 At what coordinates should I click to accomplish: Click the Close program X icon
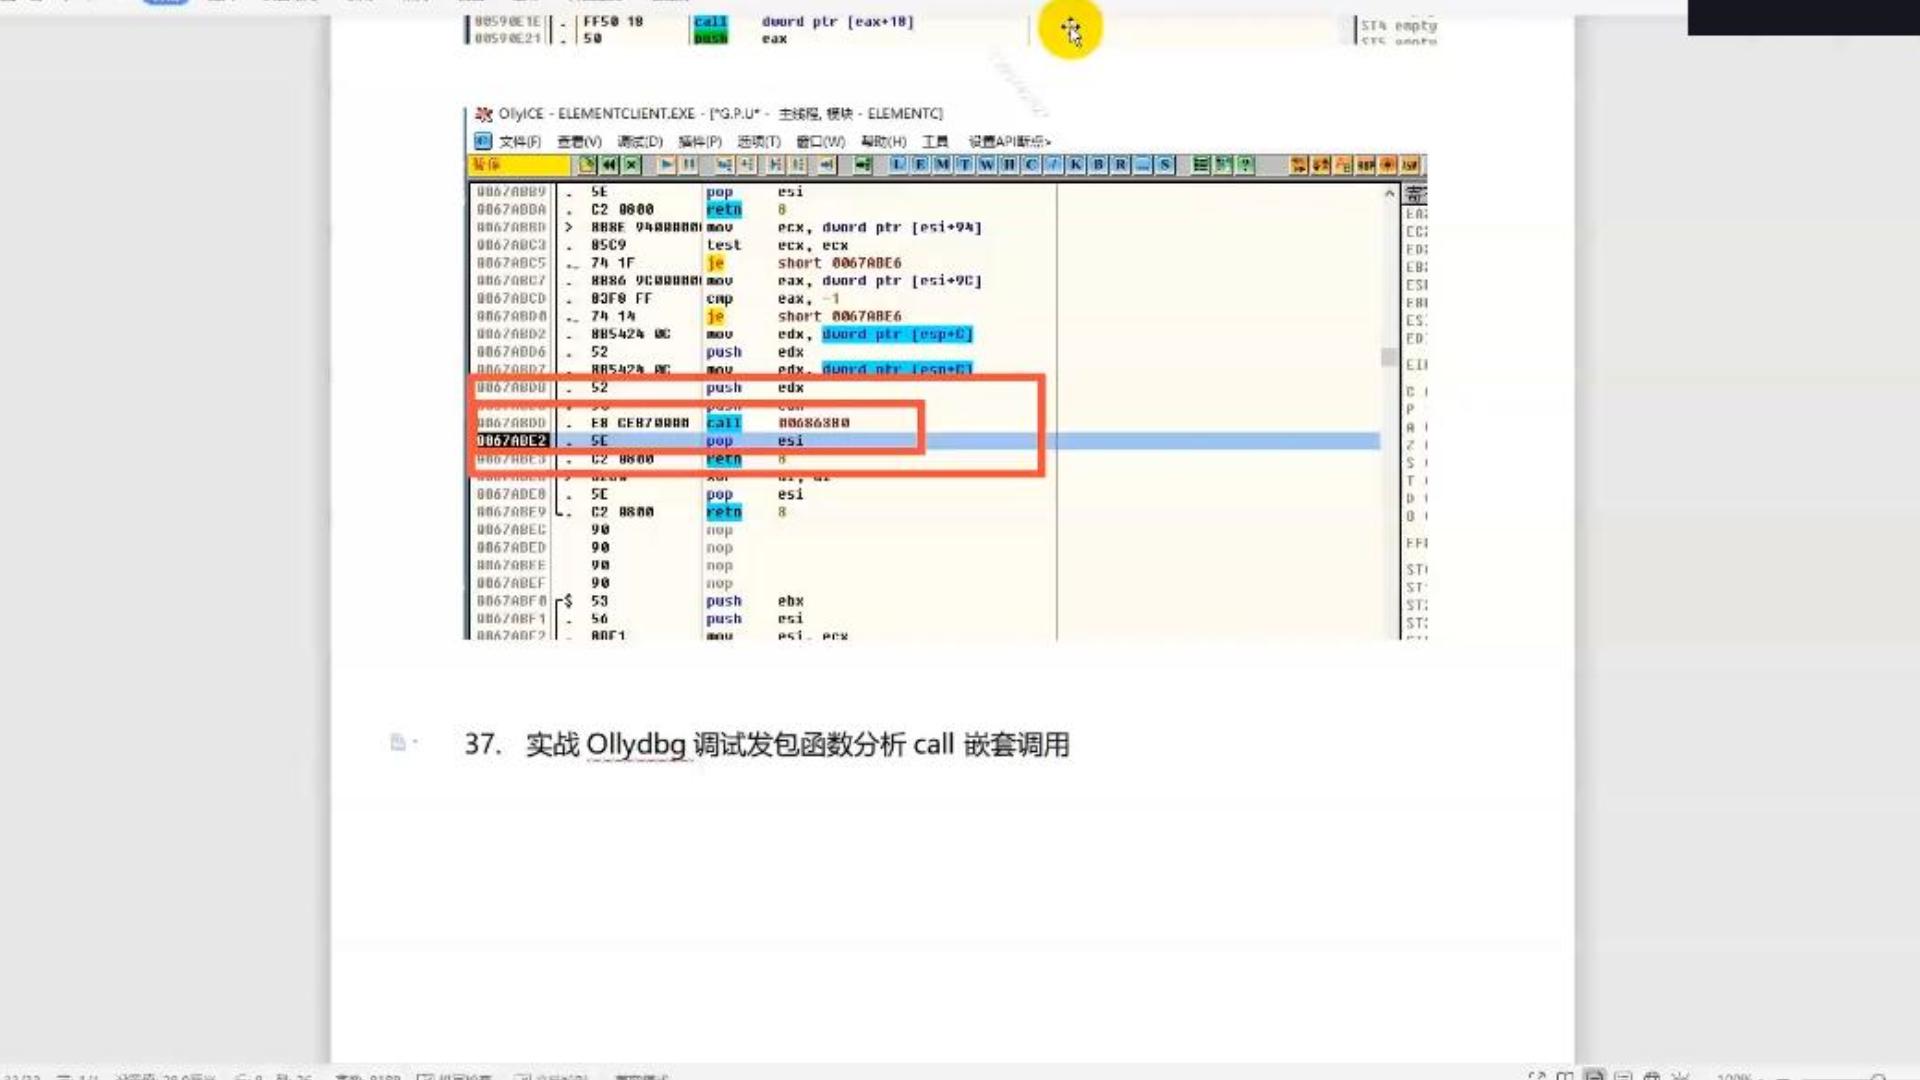tap(631, 165)
